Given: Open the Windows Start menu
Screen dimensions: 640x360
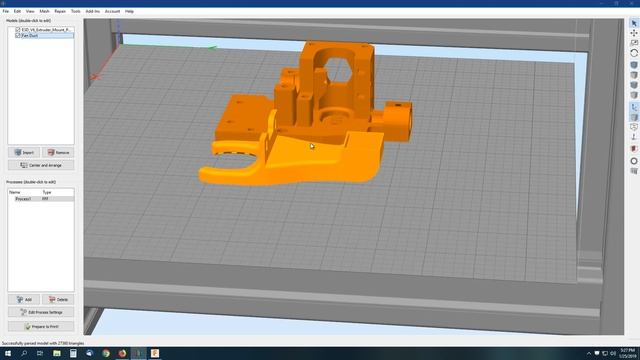Looking at the screenshot, I should pos(8,353).
